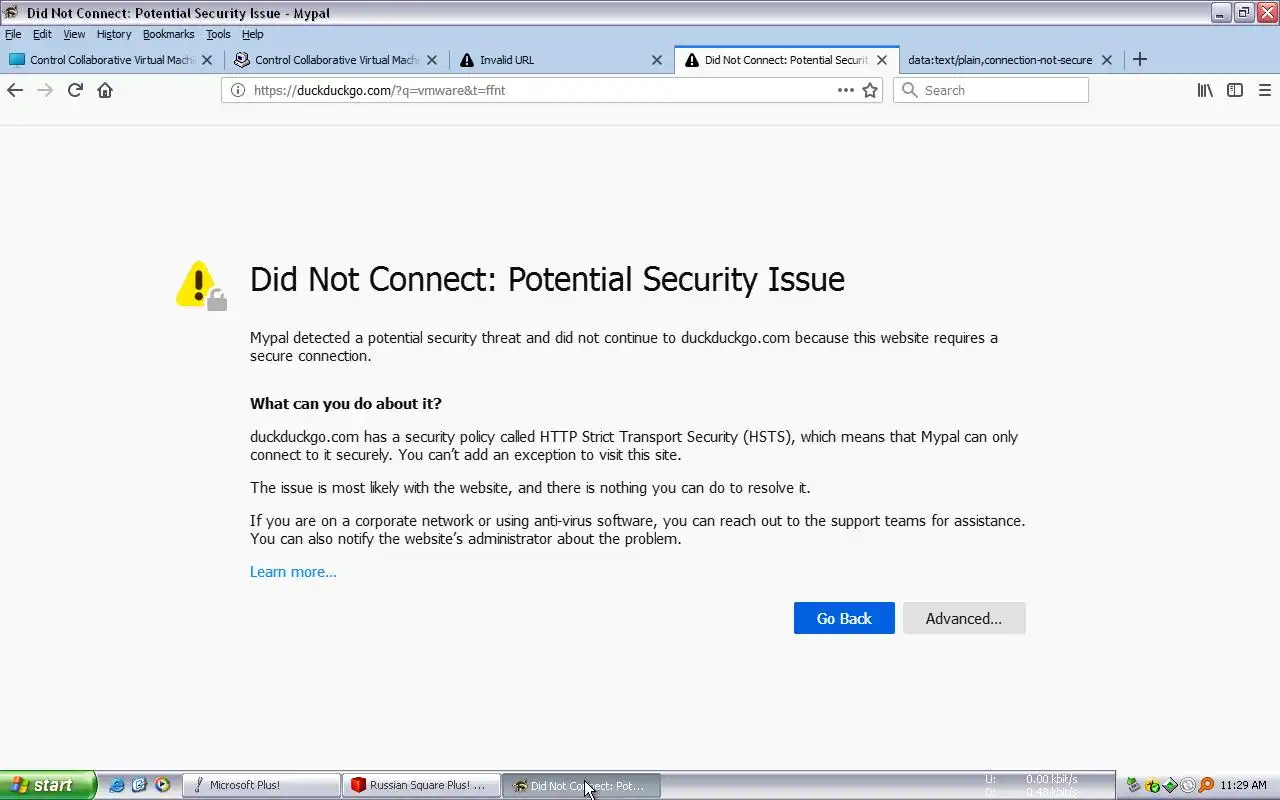This screenshot has width=1280, height=800.
Task: Open a new tab with plus icon
Action: pos(1139,59)
